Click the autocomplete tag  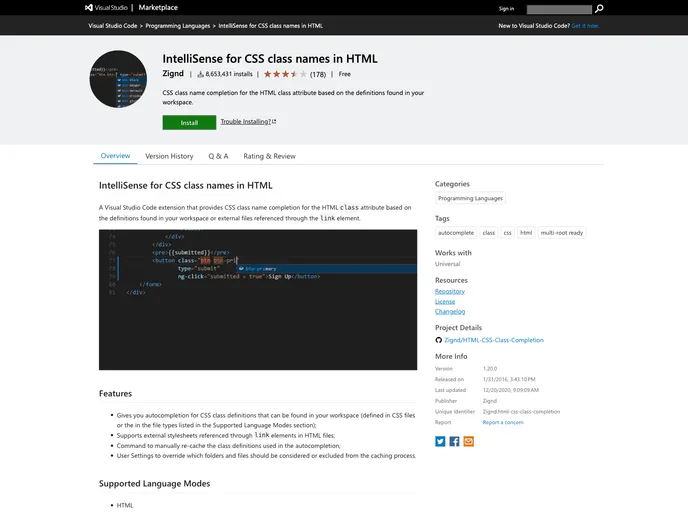456,233
